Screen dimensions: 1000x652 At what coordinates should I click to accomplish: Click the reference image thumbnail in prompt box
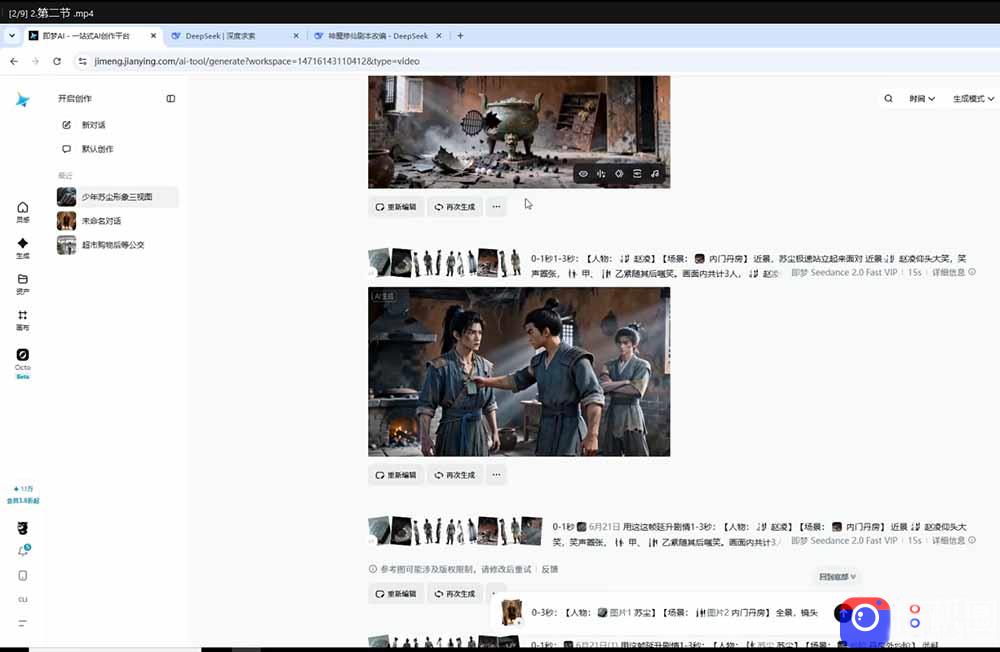(511, 612)
